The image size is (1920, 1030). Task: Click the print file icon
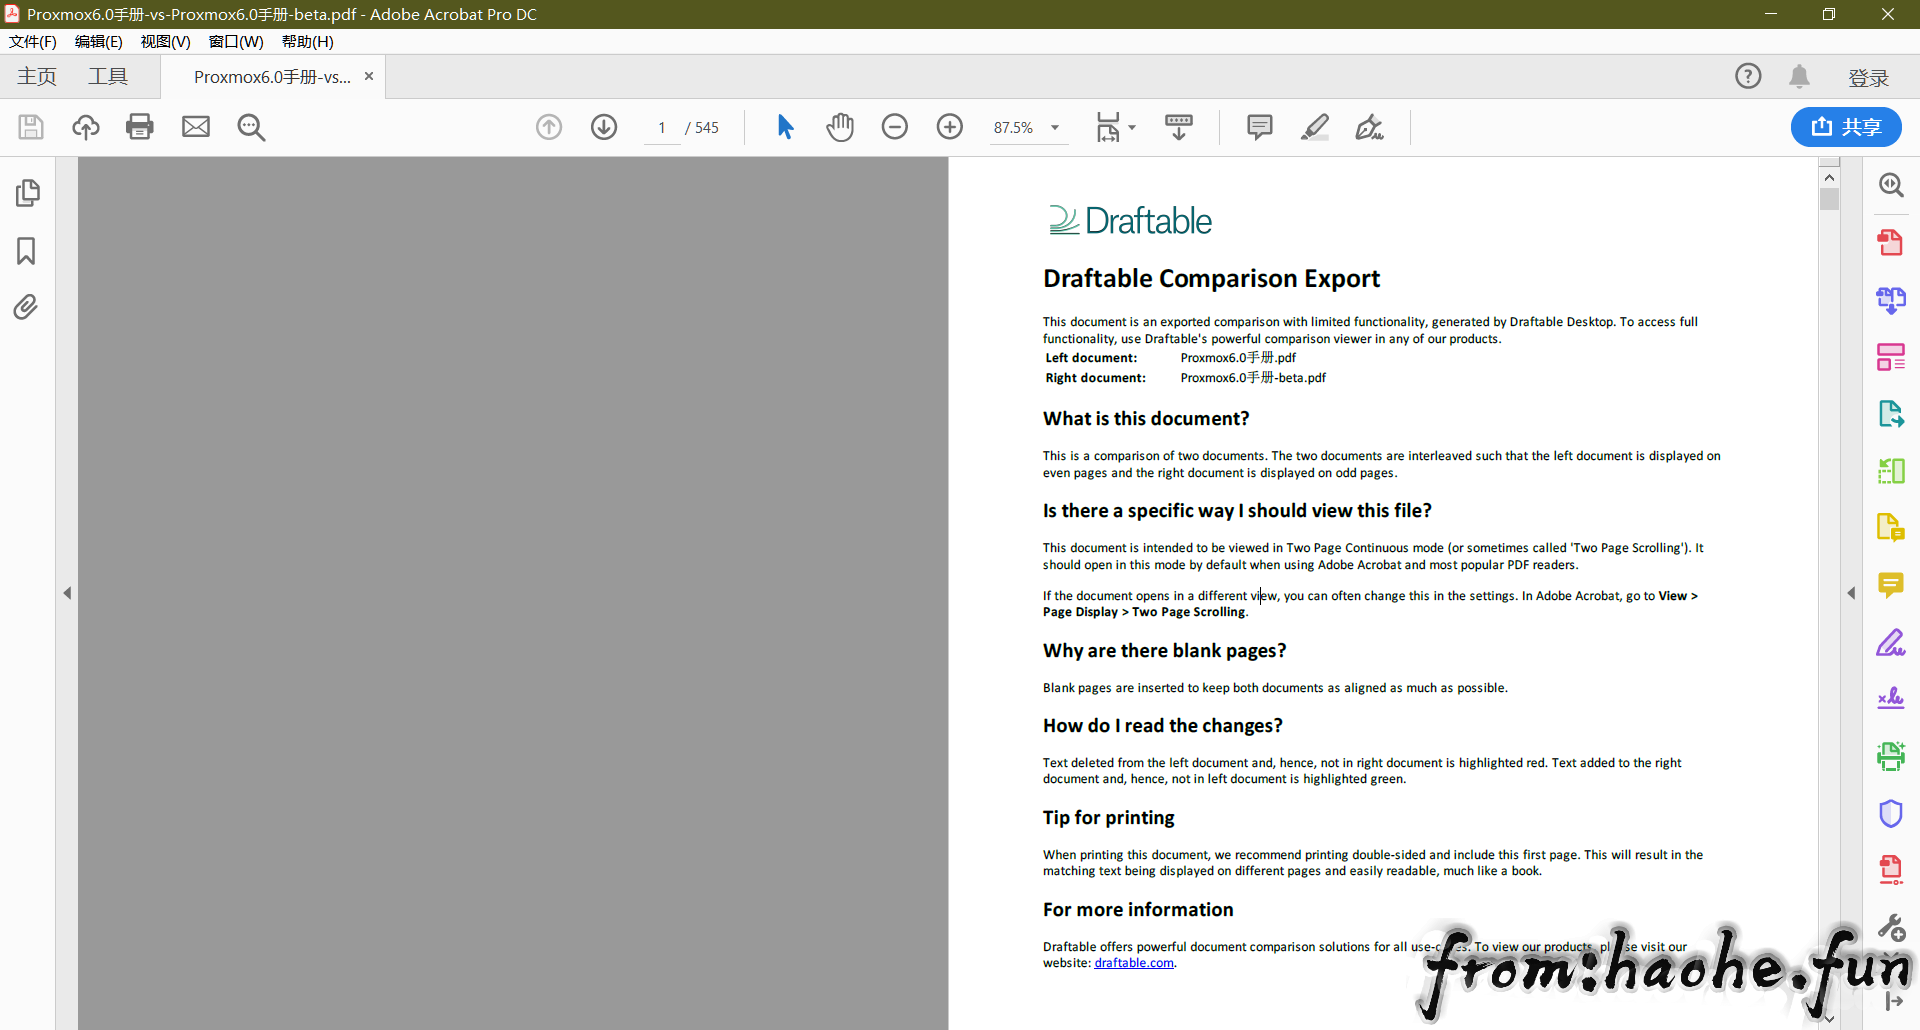(x=140, y=127)
